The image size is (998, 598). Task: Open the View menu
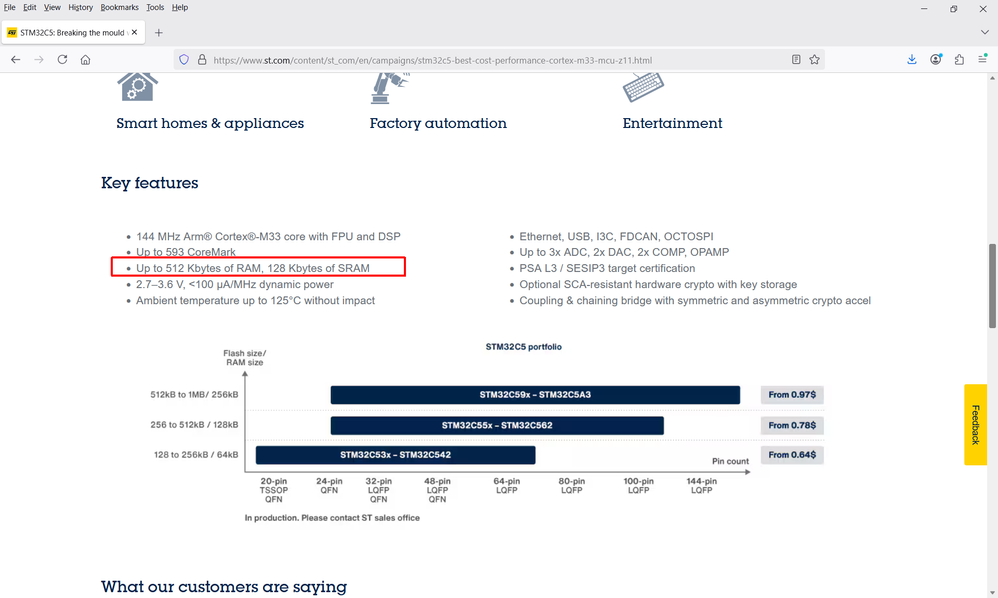click(52, 8)
